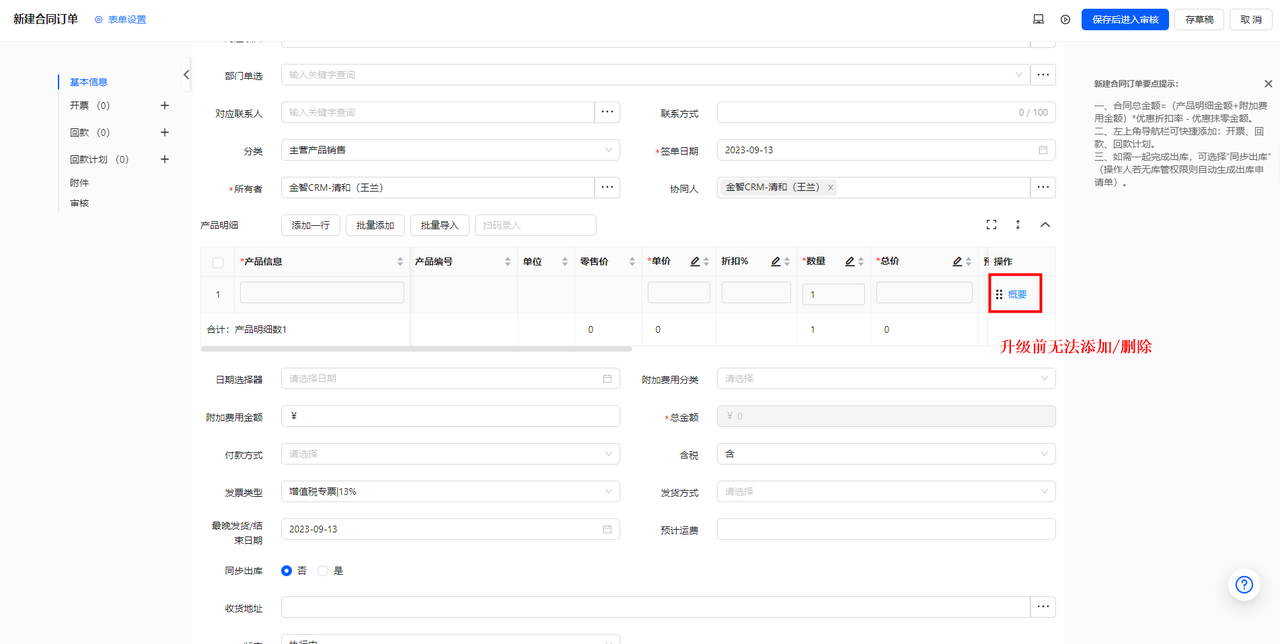Image resolution: width=1280 pixels, height=644 pixels.
Task: Click edit pencil icon in 折扣% column
Action: pyautogui.click(x=775, y=261)
